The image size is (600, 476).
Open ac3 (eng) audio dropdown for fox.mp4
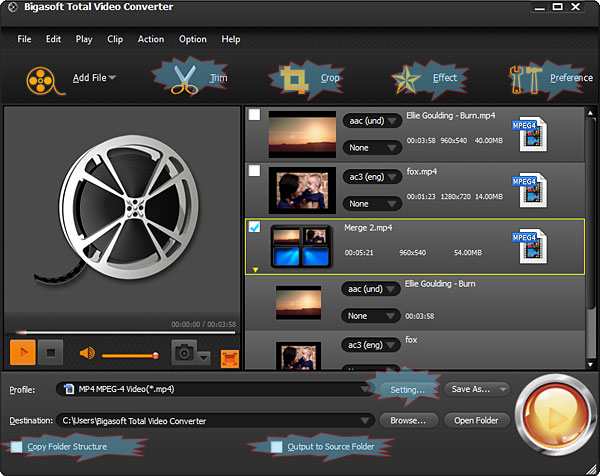coord(372,177)
